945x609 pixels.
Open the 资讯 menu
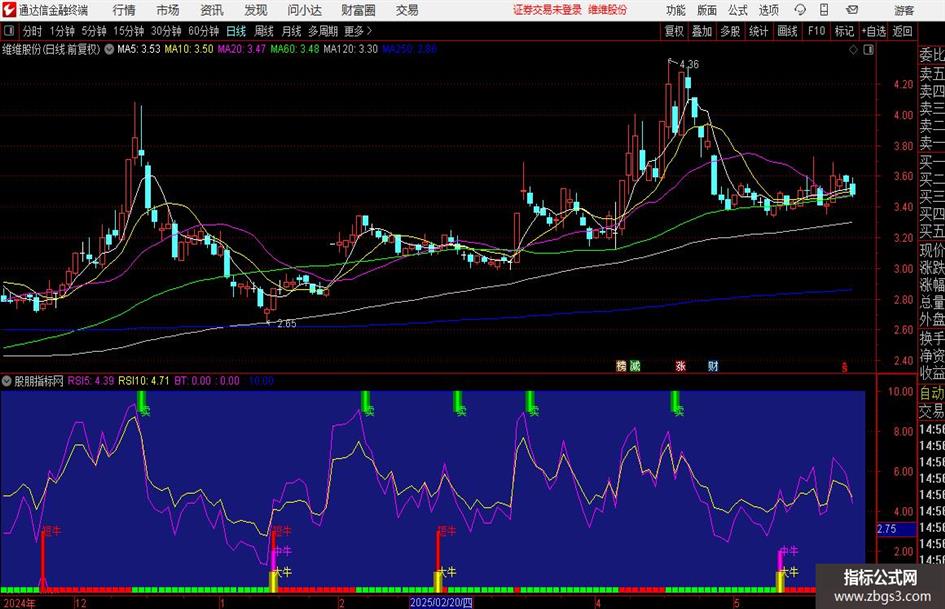[212, 10]
